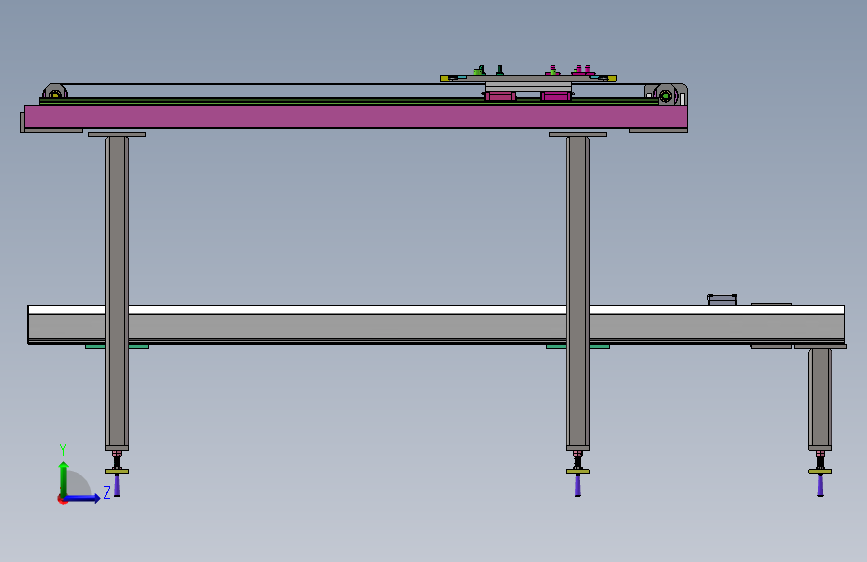The height and width of the screenshot is (562, 867).
Task: Select the left magenta bearing block under the carriage
Action: [x=500, y=96]
